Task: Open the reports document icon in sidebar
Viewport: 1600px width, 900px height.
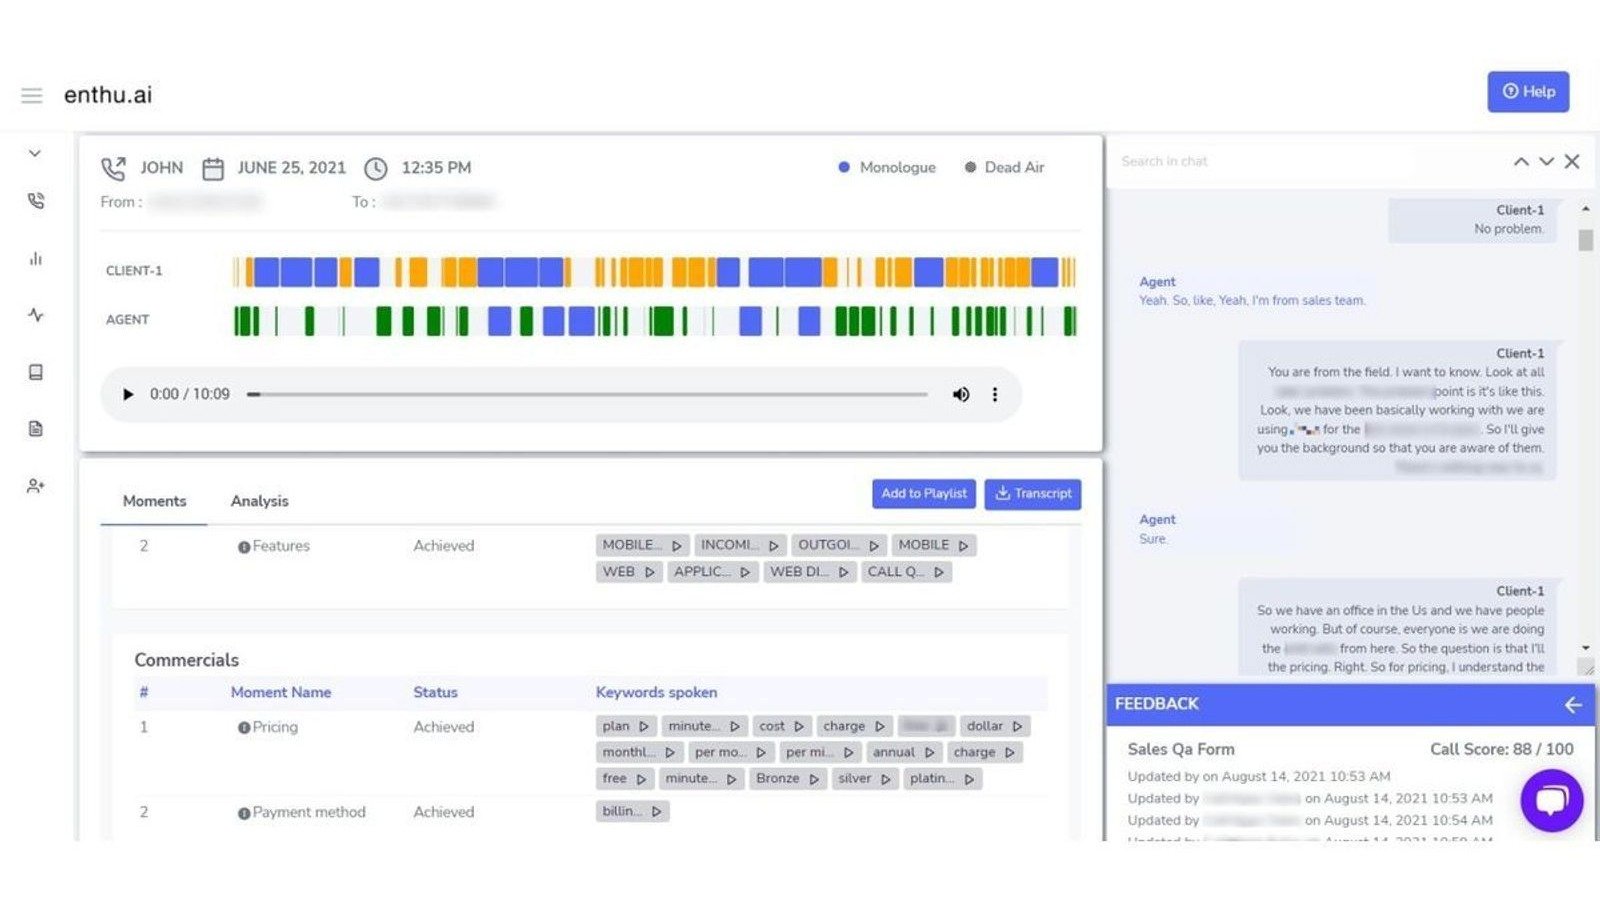Action: click(35, 428)
